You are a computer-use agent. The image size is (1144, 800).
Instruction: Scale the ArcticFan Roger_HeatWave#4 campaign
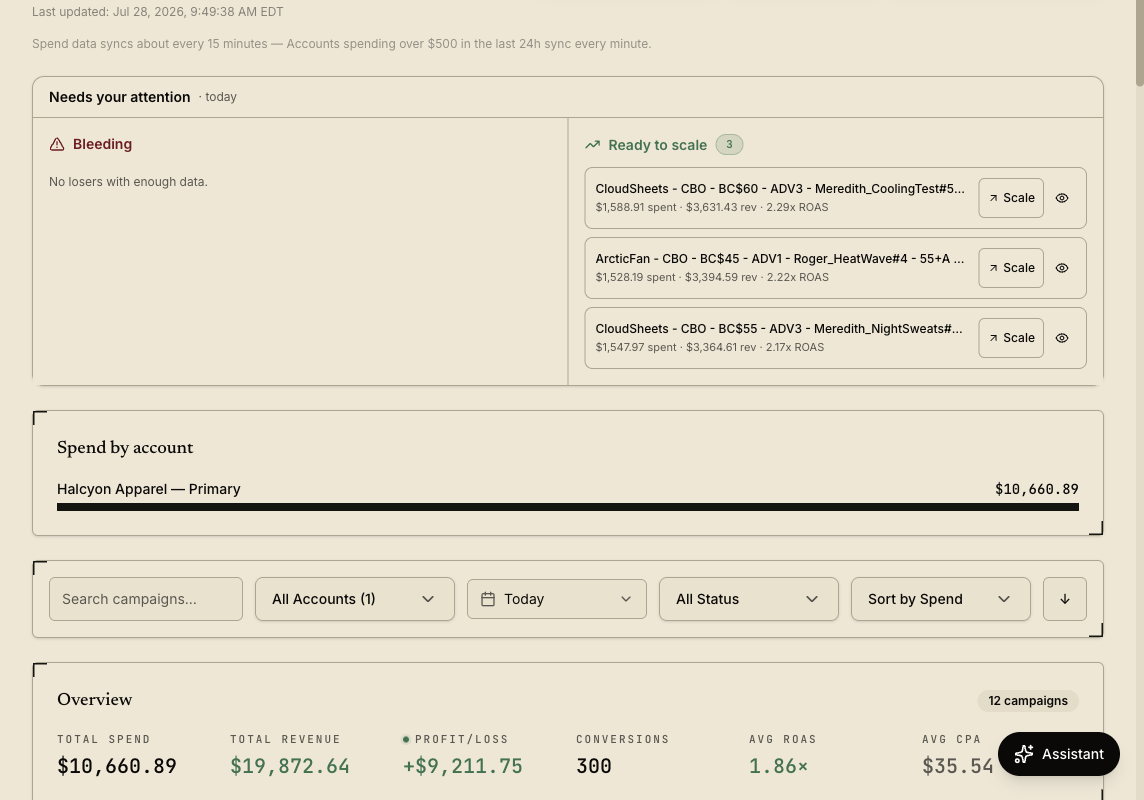tap(1010, 268)
